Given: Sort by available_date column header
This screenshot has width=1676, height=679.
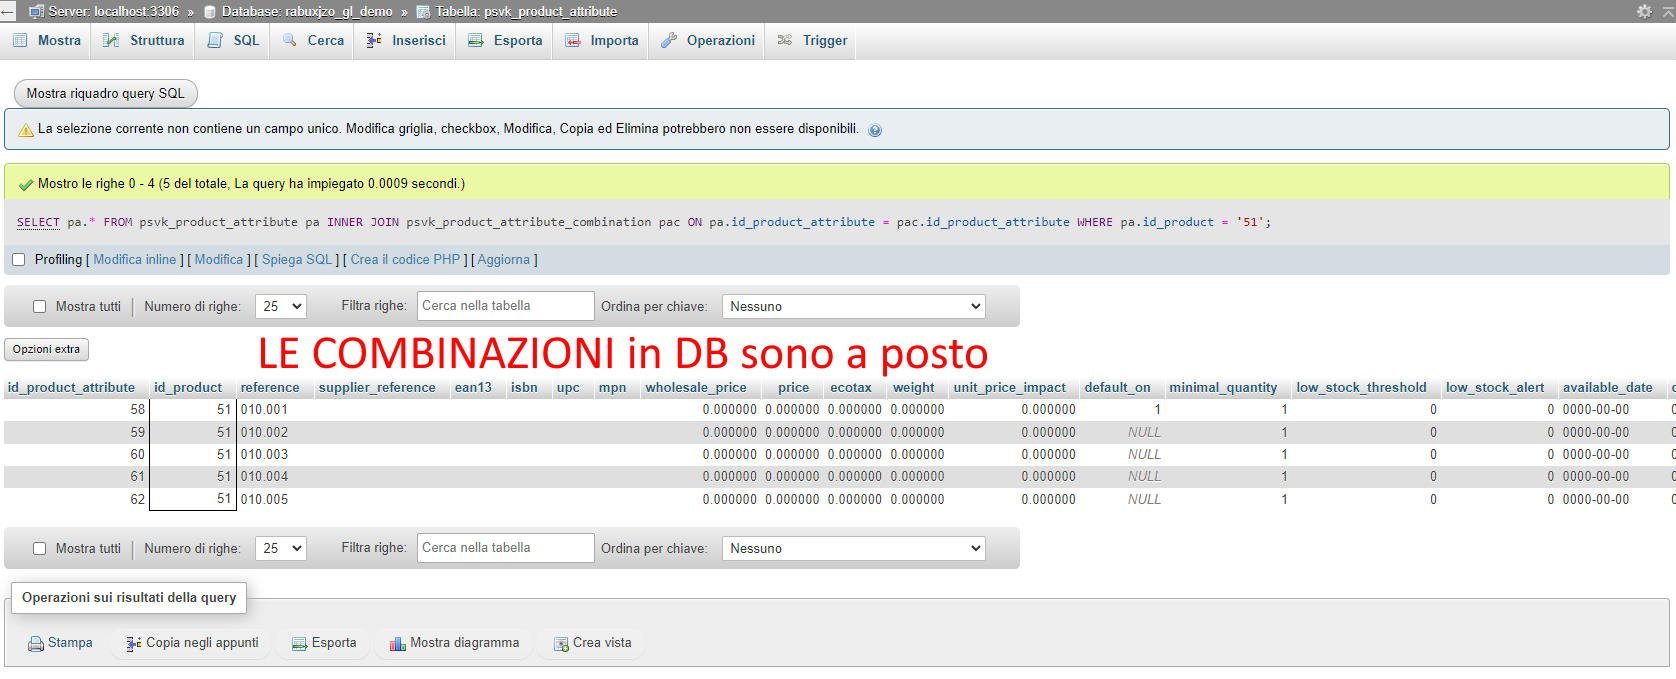Looking at the screenshot, I should tap(1608, 388).
